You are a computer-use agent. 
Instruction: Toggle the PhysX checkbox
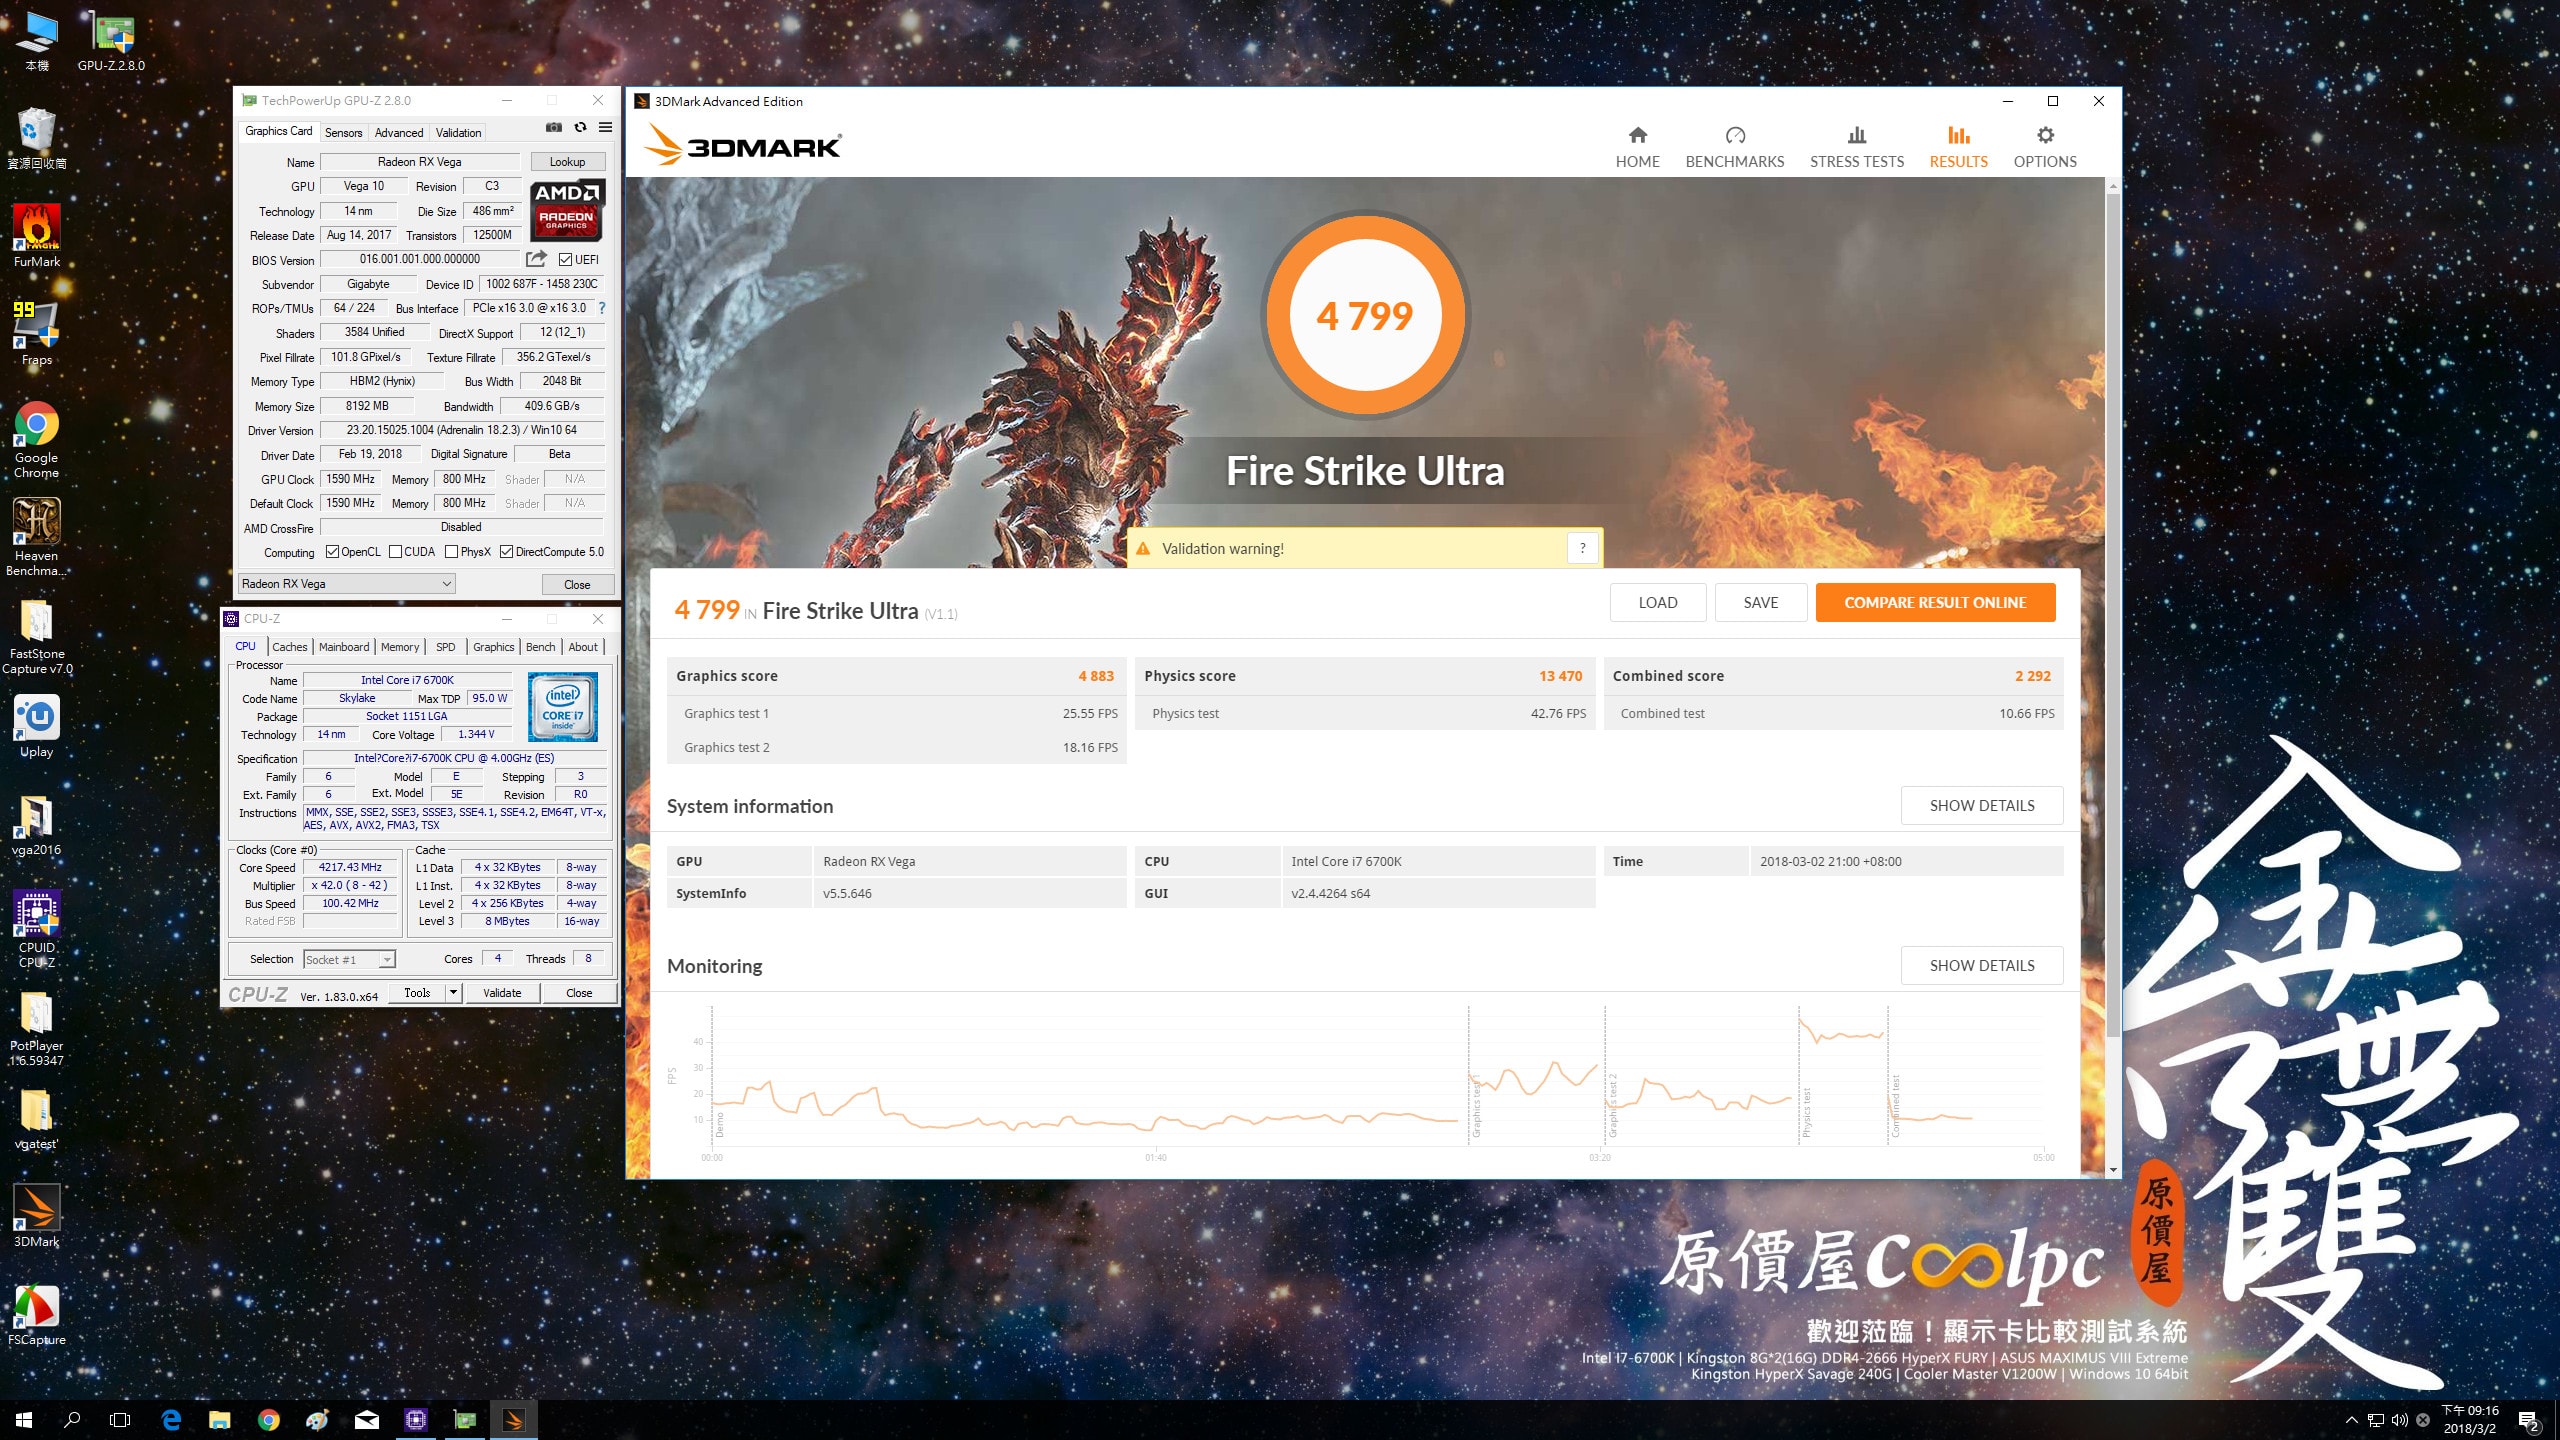click(452, 552)
